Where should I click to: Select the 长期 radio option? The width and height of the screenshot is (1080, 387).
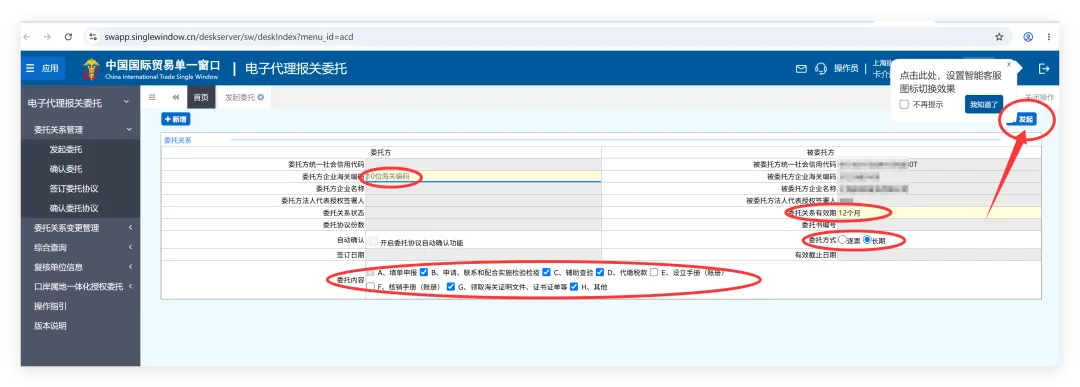coord(867,240)
